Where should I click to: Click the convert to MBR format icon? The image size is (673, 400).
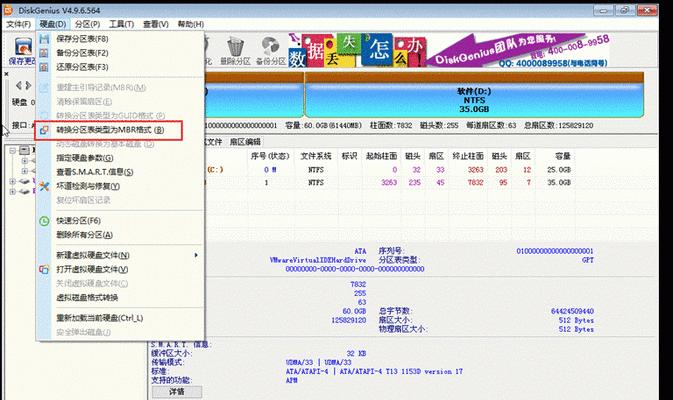(44, 130)
